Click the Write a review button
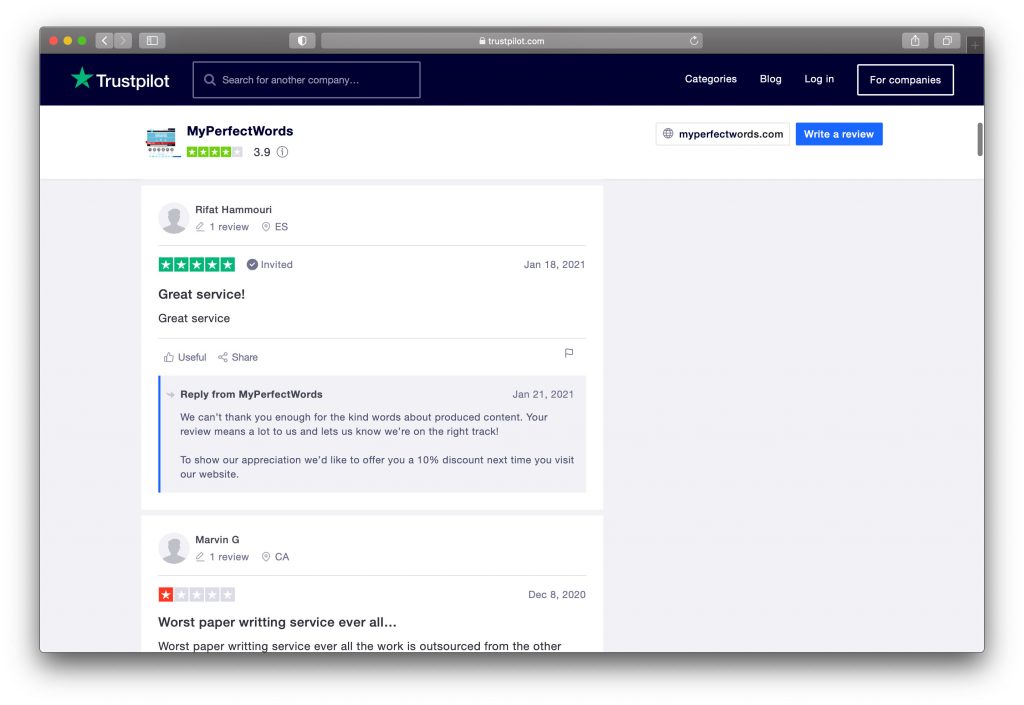Screen dimensions: 1024x705 (x=839, y=134)
